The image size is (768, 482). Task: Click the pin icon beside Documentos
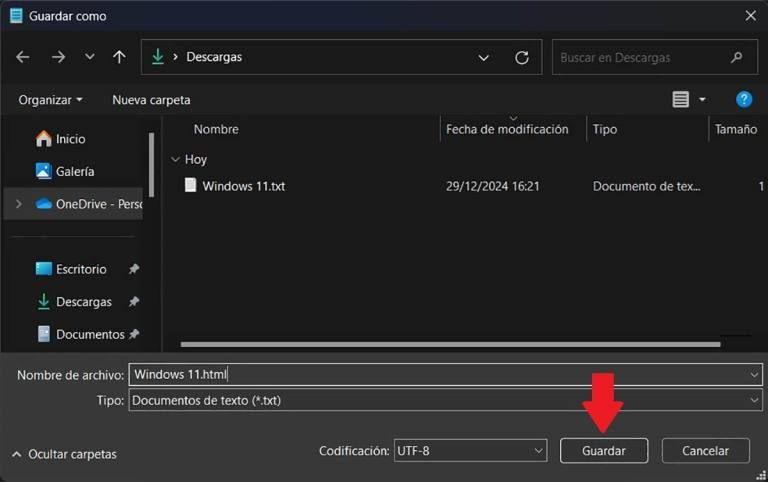(x=134, y=334)
